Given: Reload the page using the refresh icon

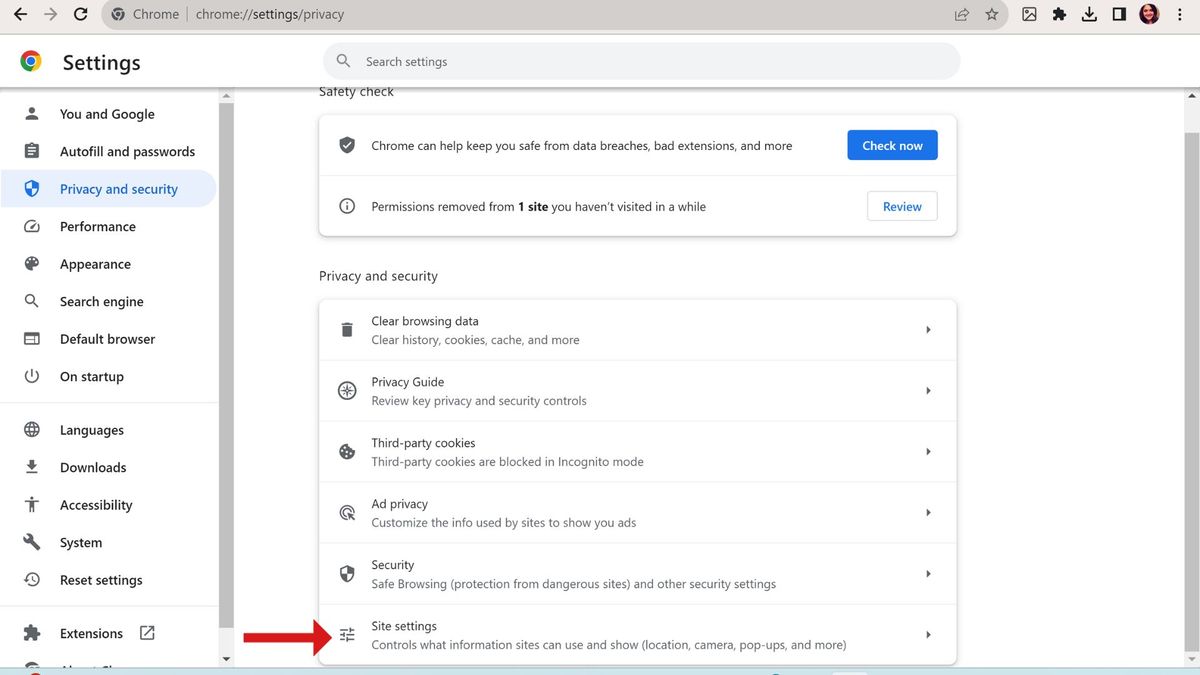Looking at the screenshot, I should (80, 14).
